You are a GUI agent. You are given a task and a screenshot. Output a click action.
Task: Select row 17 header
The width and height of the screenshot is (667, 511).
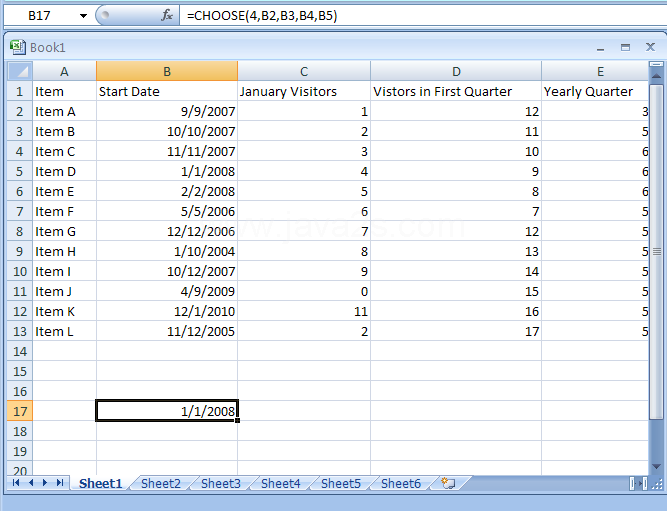[x=20, y=411]
